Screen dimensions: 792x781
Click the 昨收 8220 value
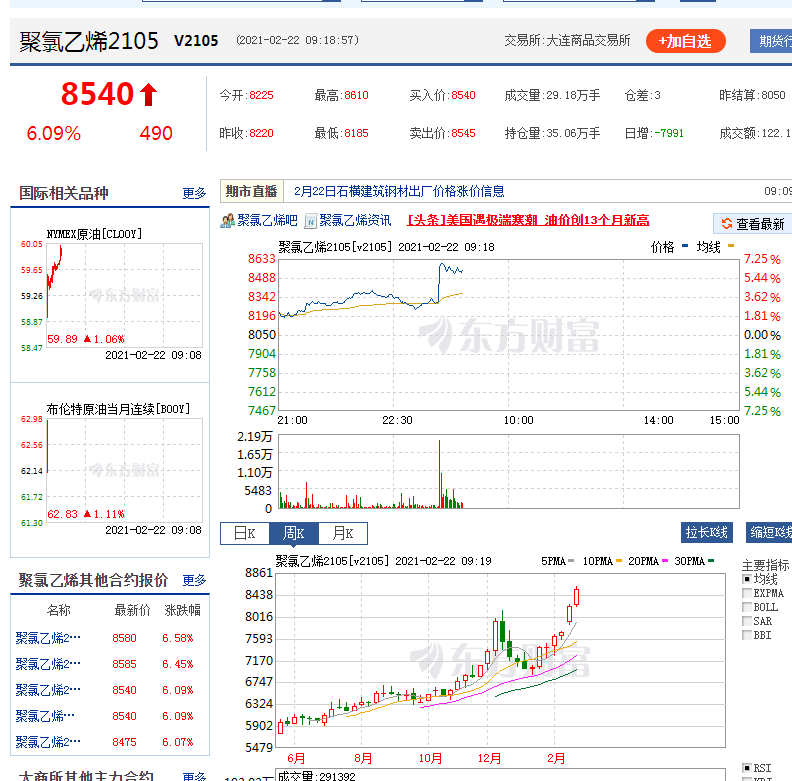261,133
